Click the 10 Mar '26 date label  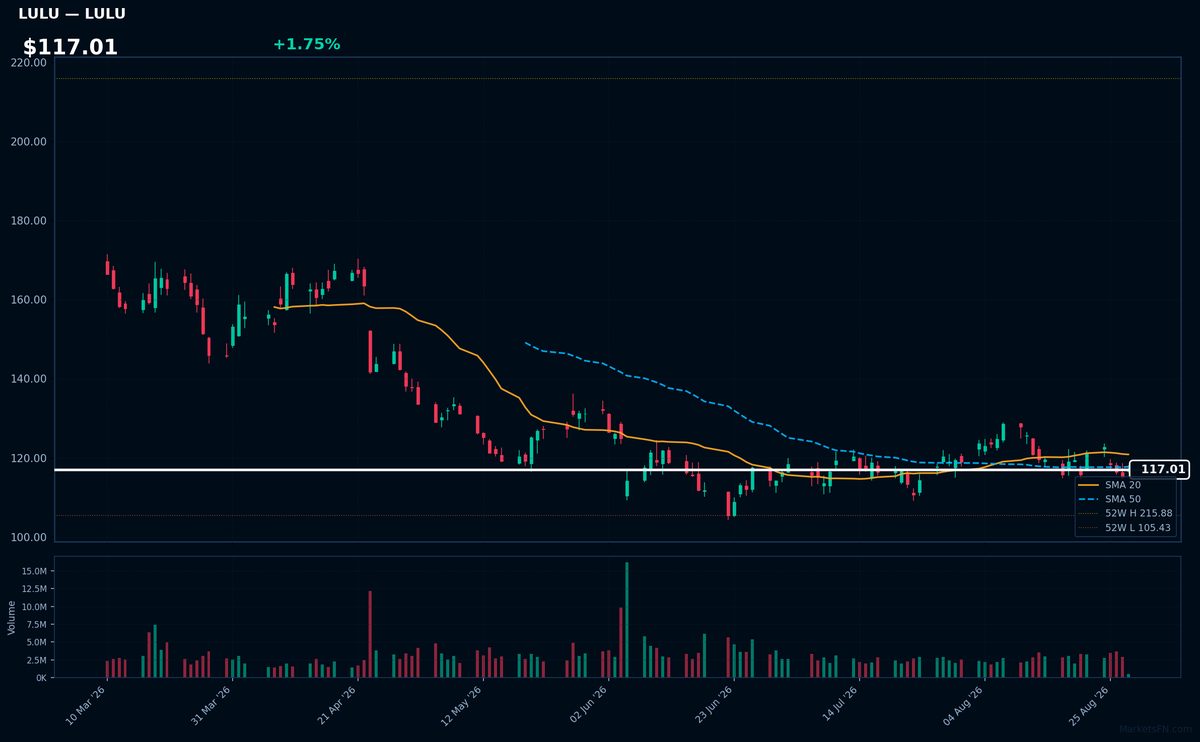tap(86, 704)
